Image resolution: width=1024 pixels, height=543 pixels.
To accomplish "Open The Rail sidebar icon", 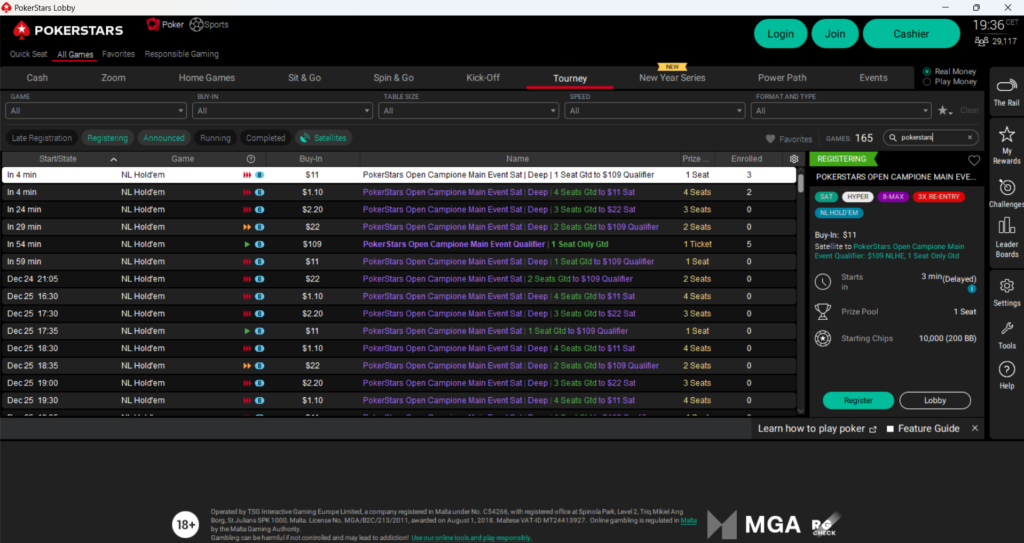I will [1006, 86].
